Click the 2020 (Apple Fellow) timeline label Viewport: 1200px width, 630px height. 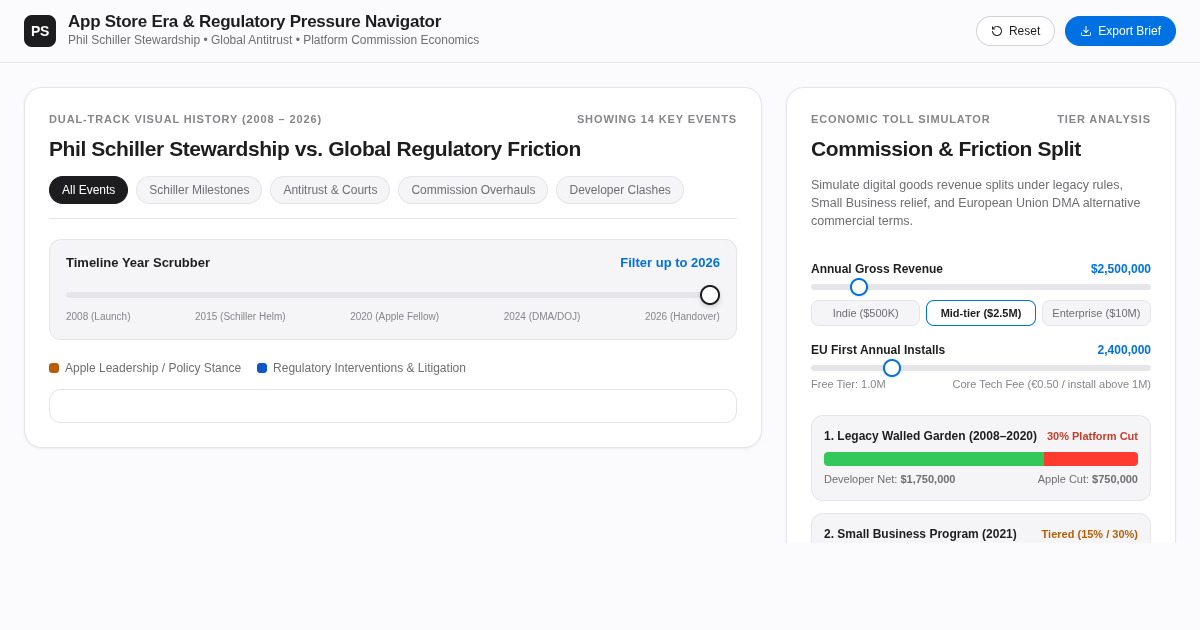click(x=394, y=316)
